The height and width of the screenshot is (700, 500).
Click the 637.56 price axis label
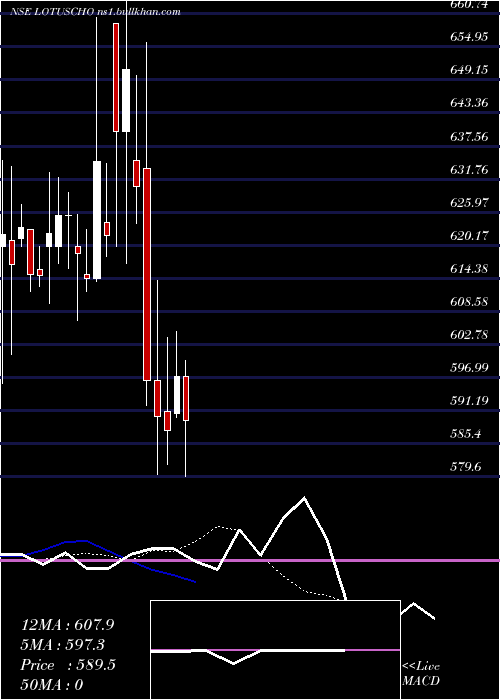(x=469, y=136)
